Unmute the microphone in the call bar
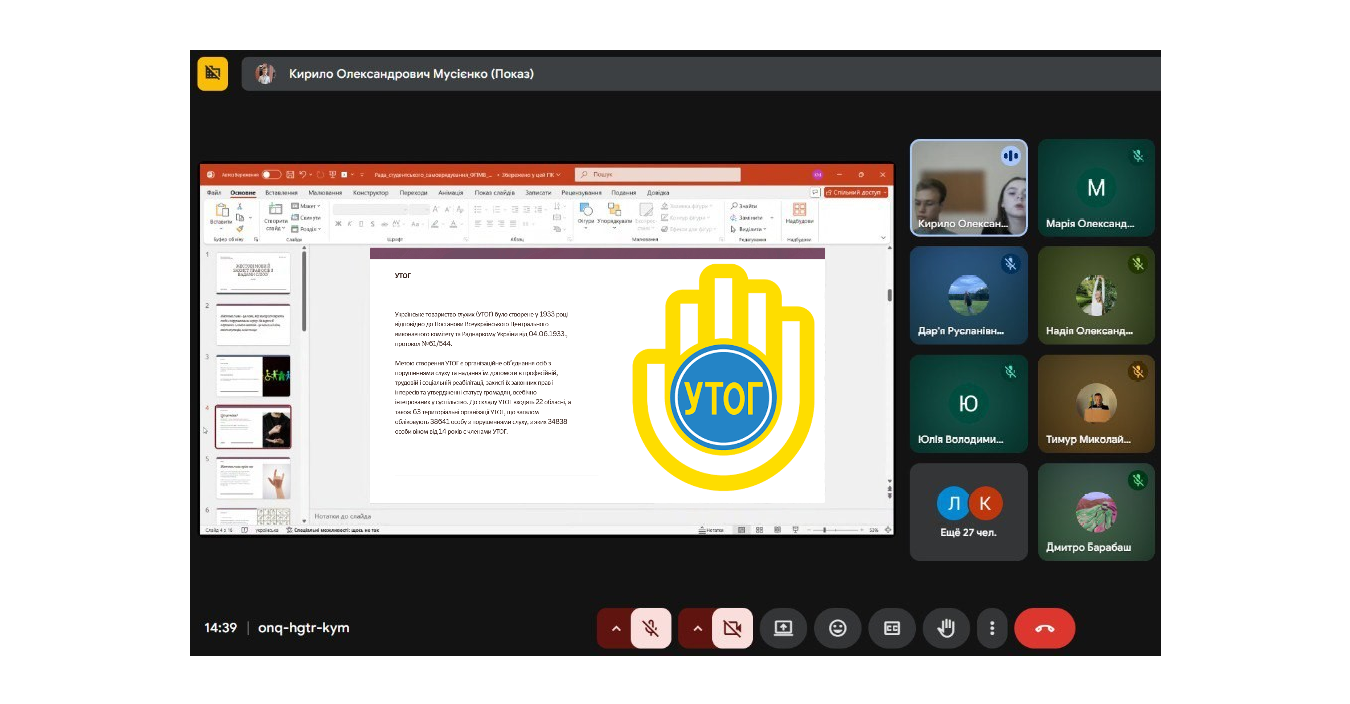The width and height of the screenshot is (1350, 704). [651, 628]
